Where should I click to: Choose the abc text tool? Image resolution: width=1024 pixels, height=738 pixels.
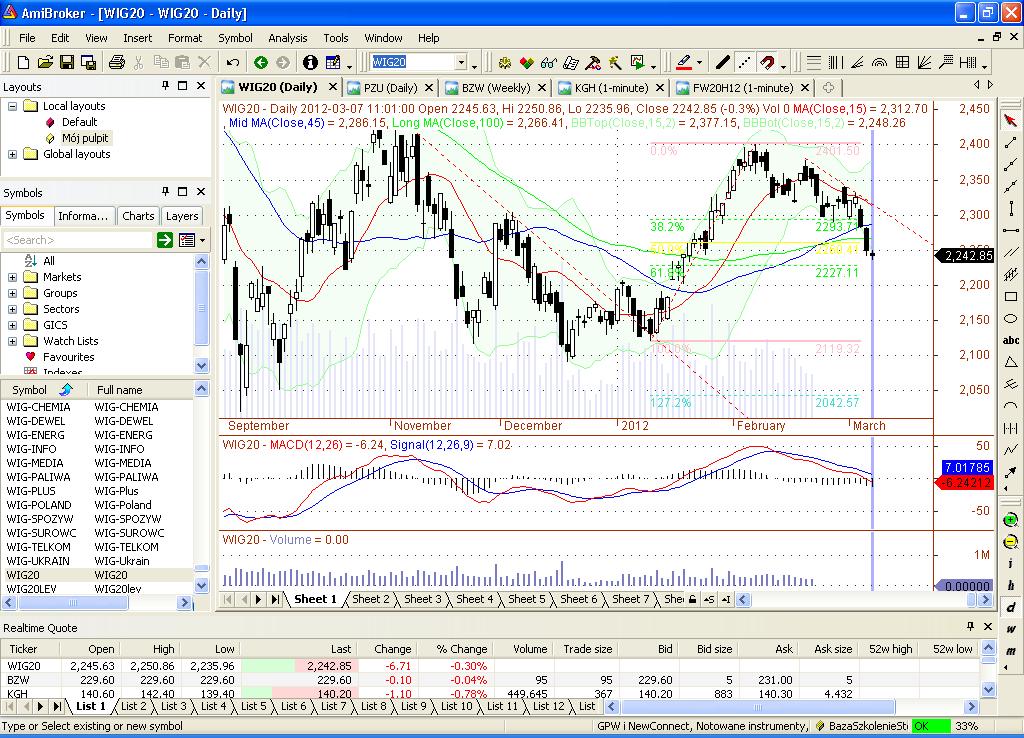(x=1010, y=340)
